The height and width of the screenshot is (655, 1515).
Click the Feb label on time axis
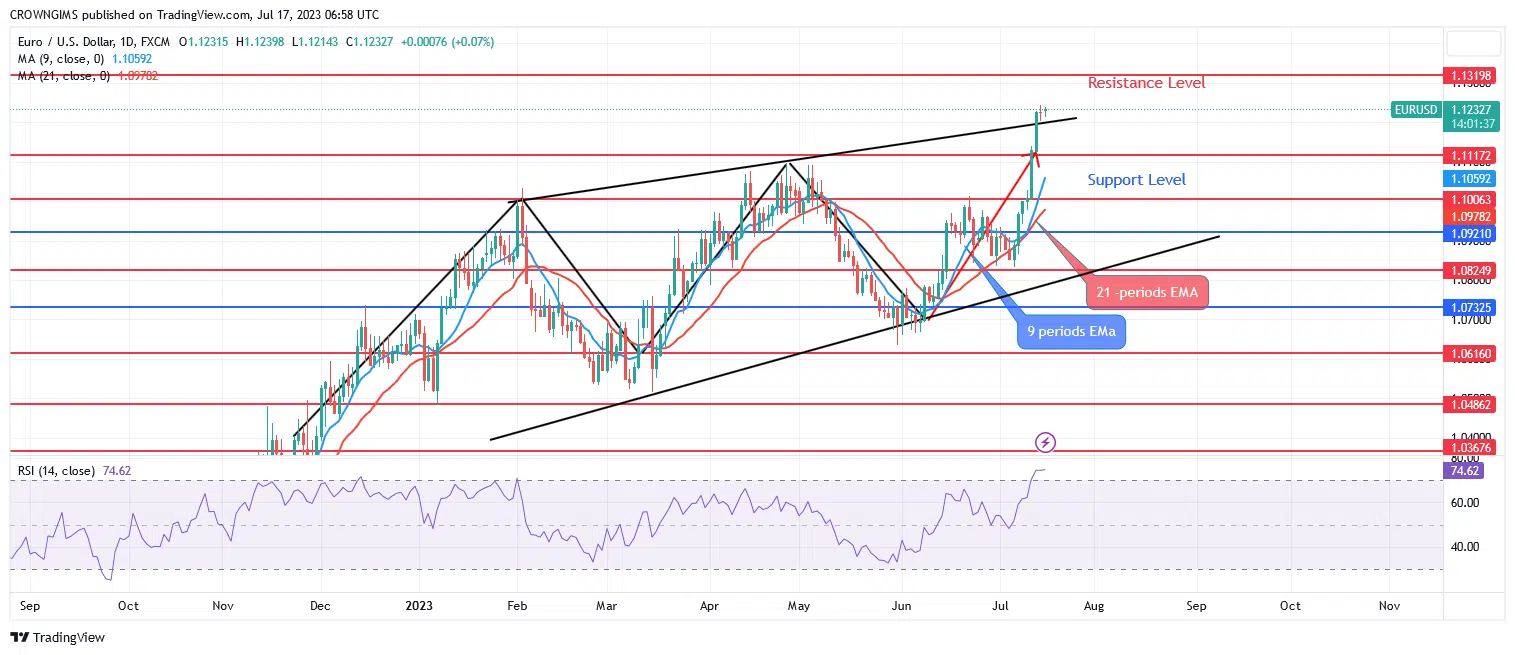517,606
